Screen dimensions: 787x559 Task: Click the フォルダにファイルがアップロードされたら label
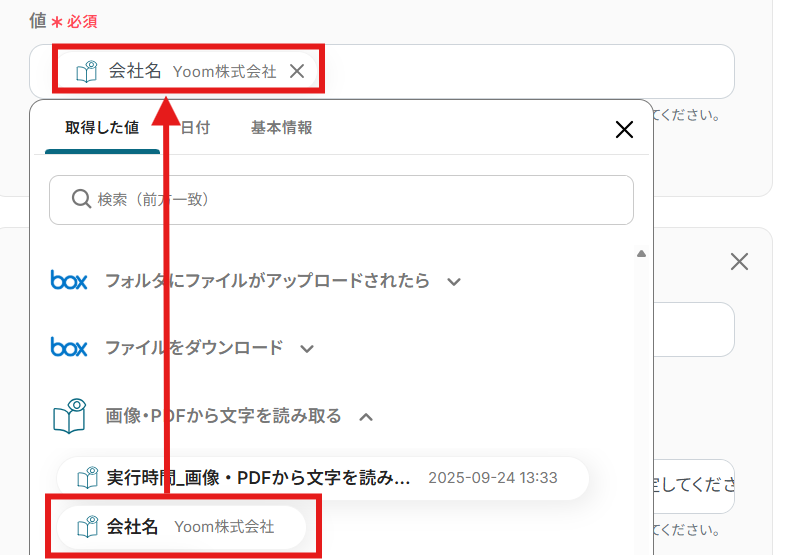[268, 281]
